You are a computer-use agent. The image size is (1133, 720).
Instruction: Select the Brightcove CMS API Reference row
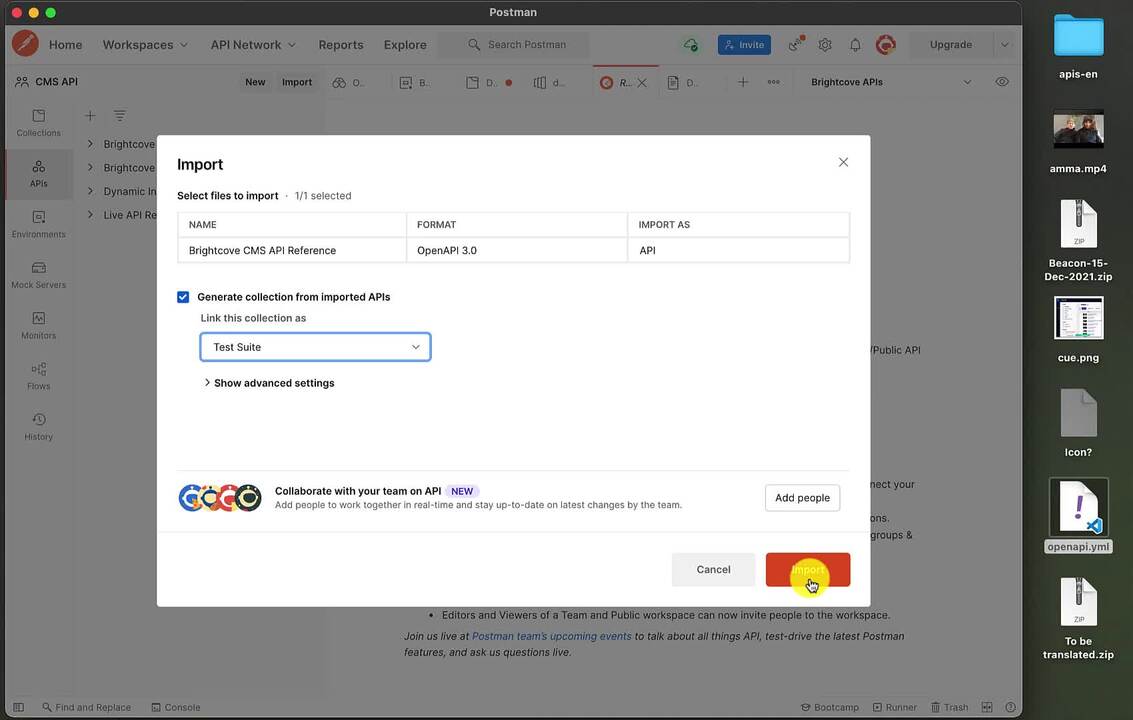click(x=513, y=250)
